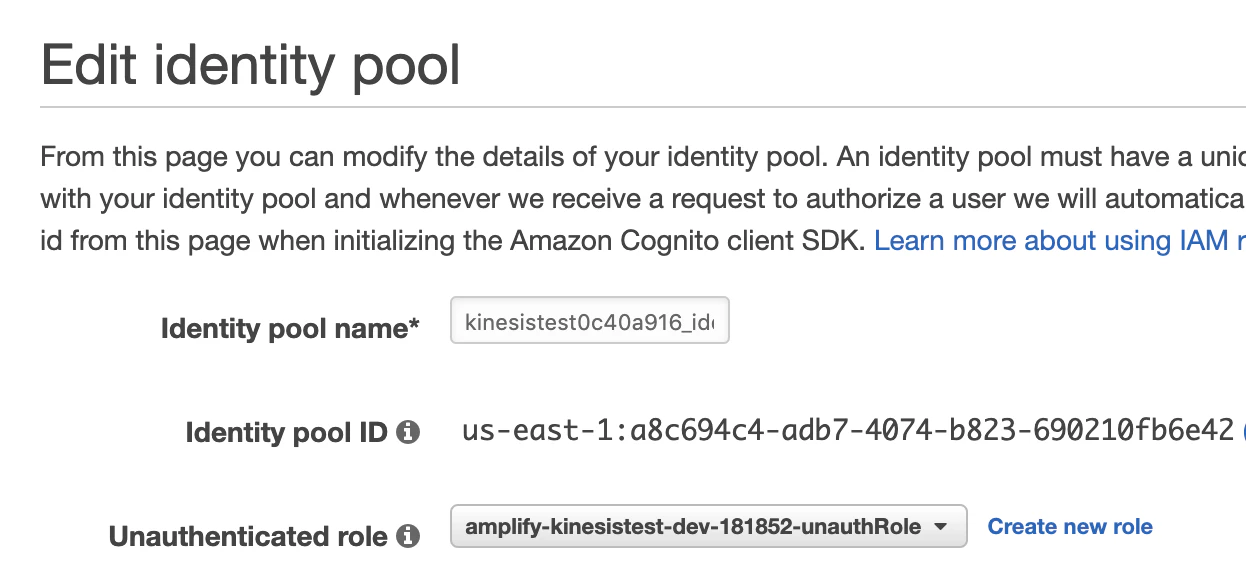This screenshot has height=574, width=1246.
Task: Click the Identity pool ID label
Action: (x=286, y=433)
